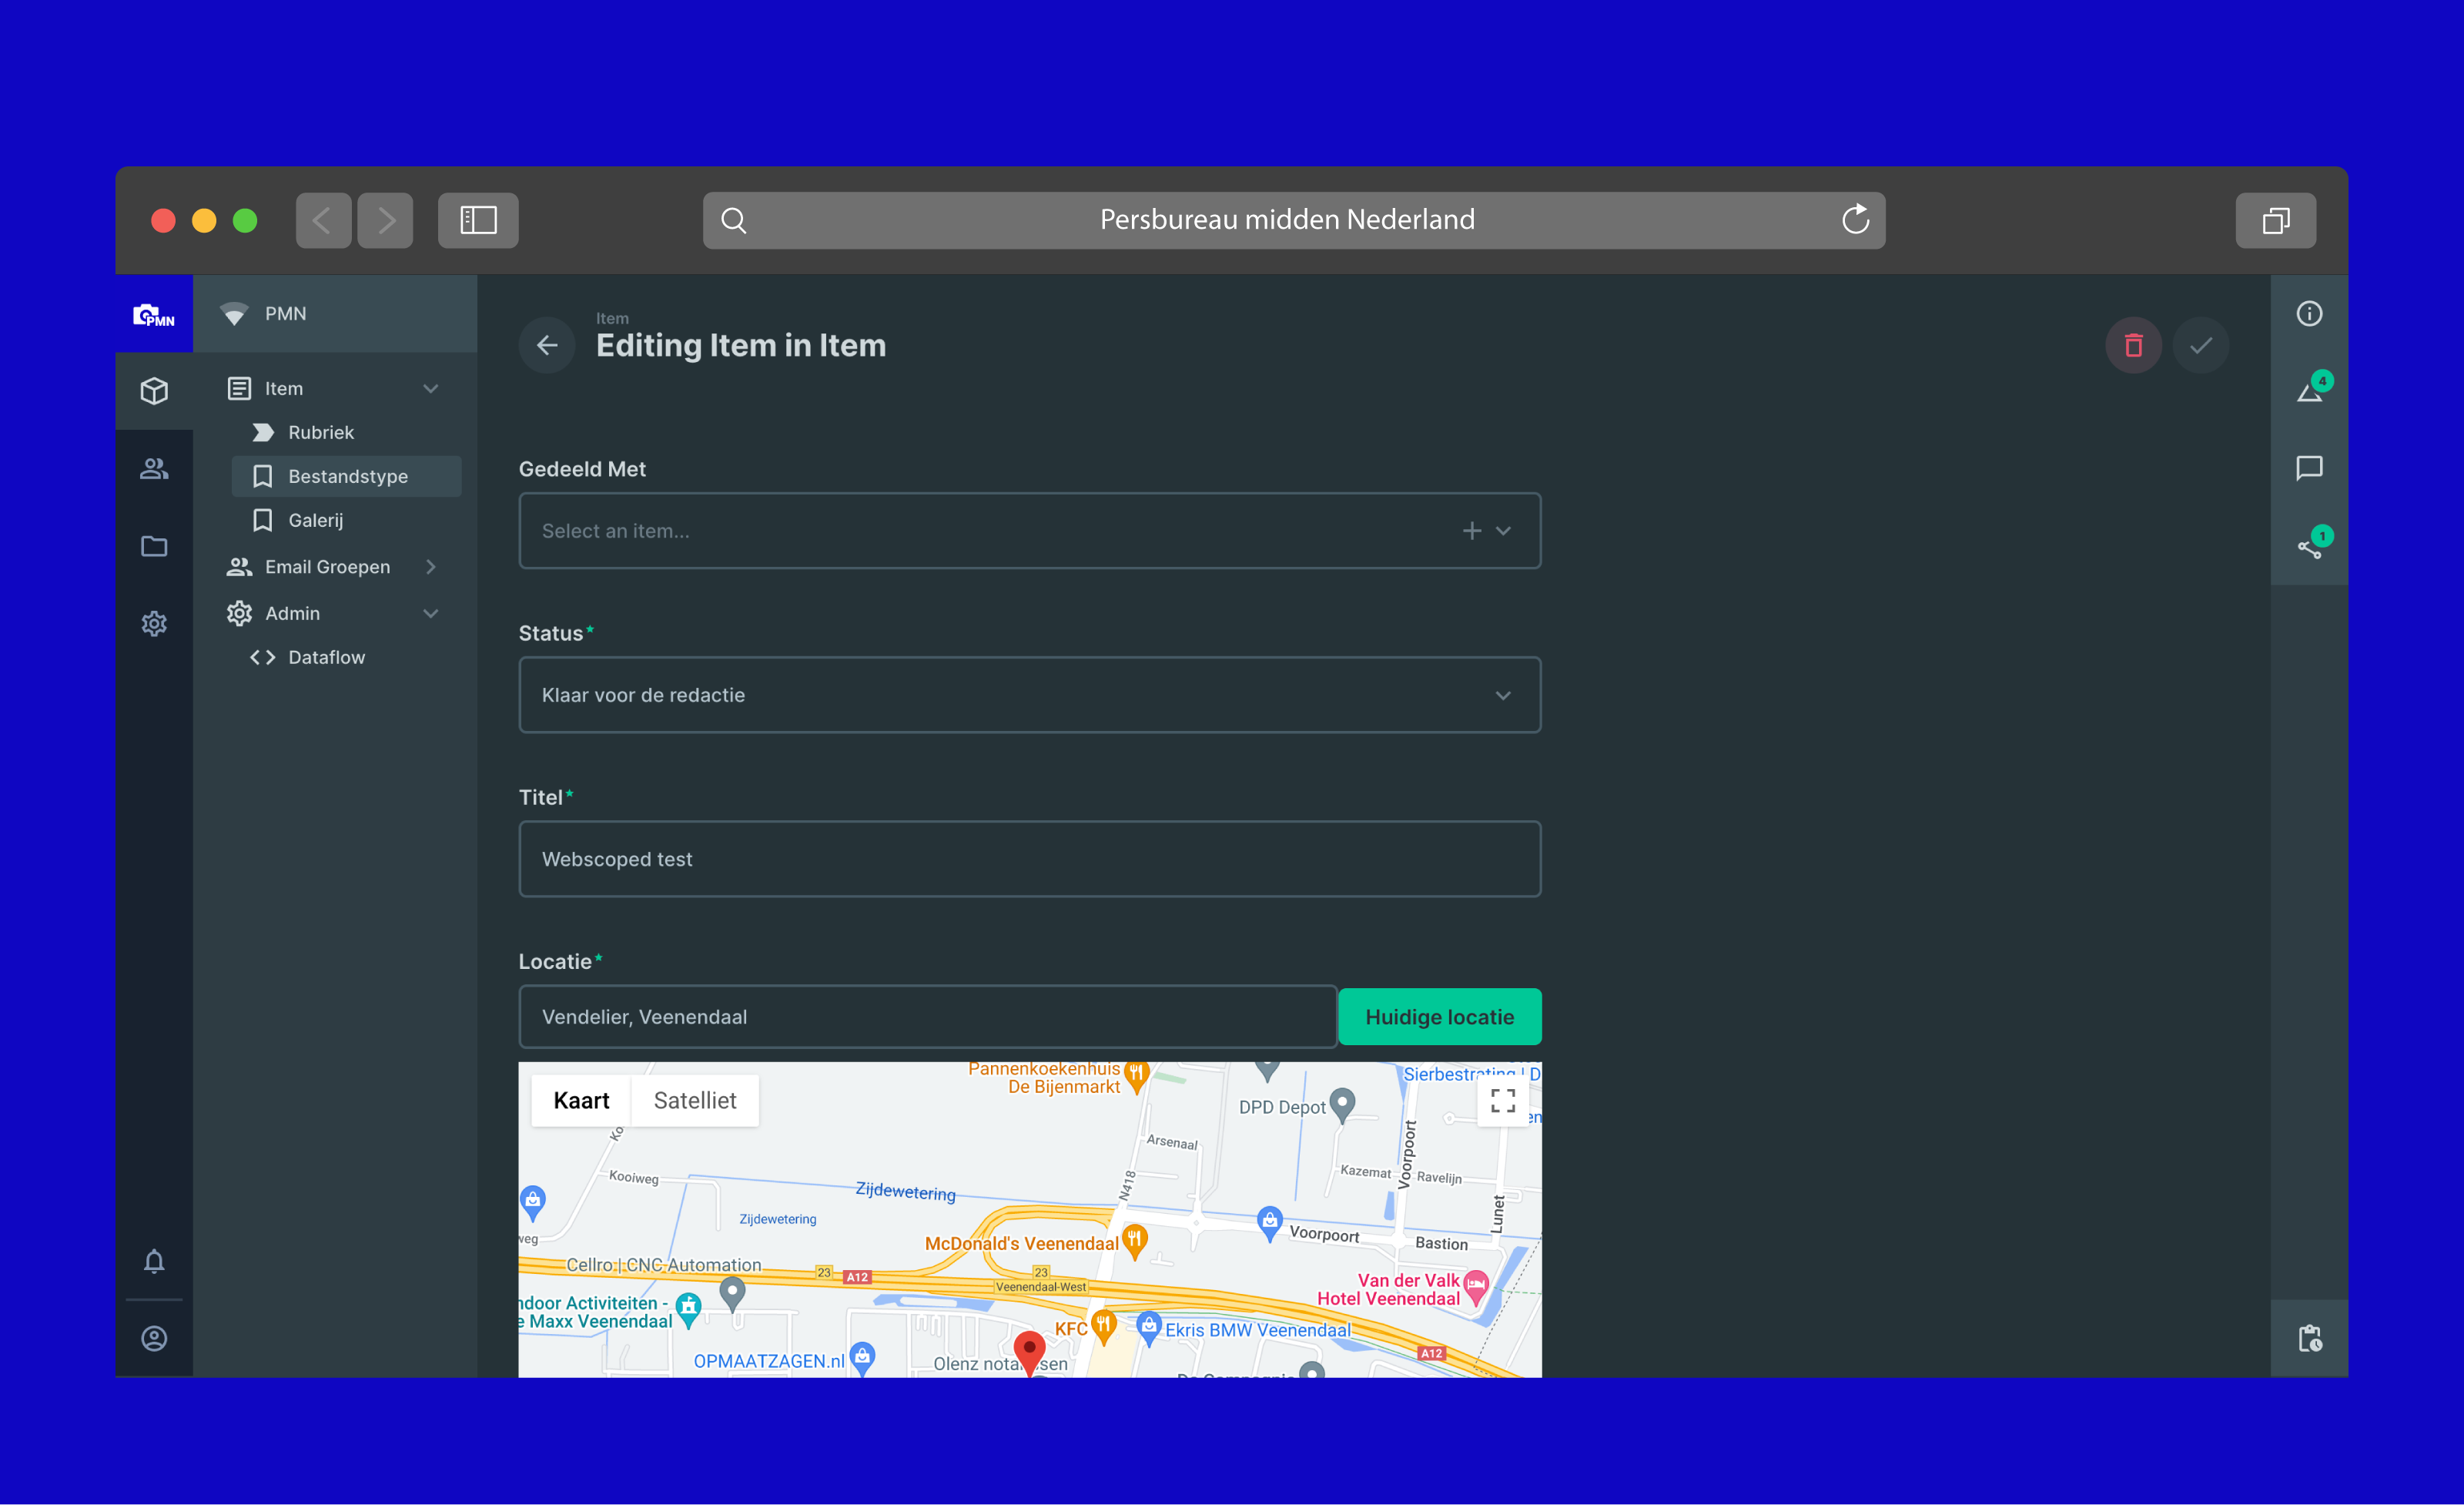Open Bestandstype in the sidebar
The height and width of the screenshot is (1505, 2464).
[x=347, y=477]
